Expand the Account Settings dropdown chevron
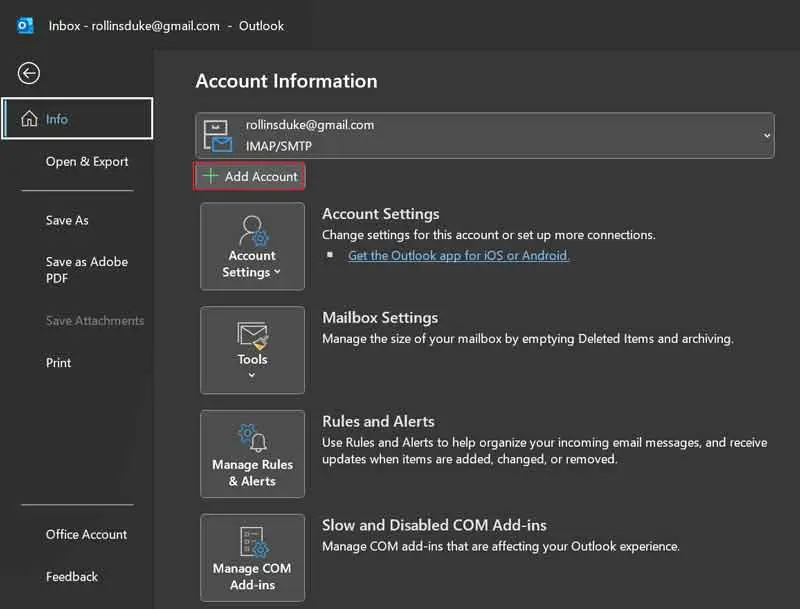 coord(277,272)
